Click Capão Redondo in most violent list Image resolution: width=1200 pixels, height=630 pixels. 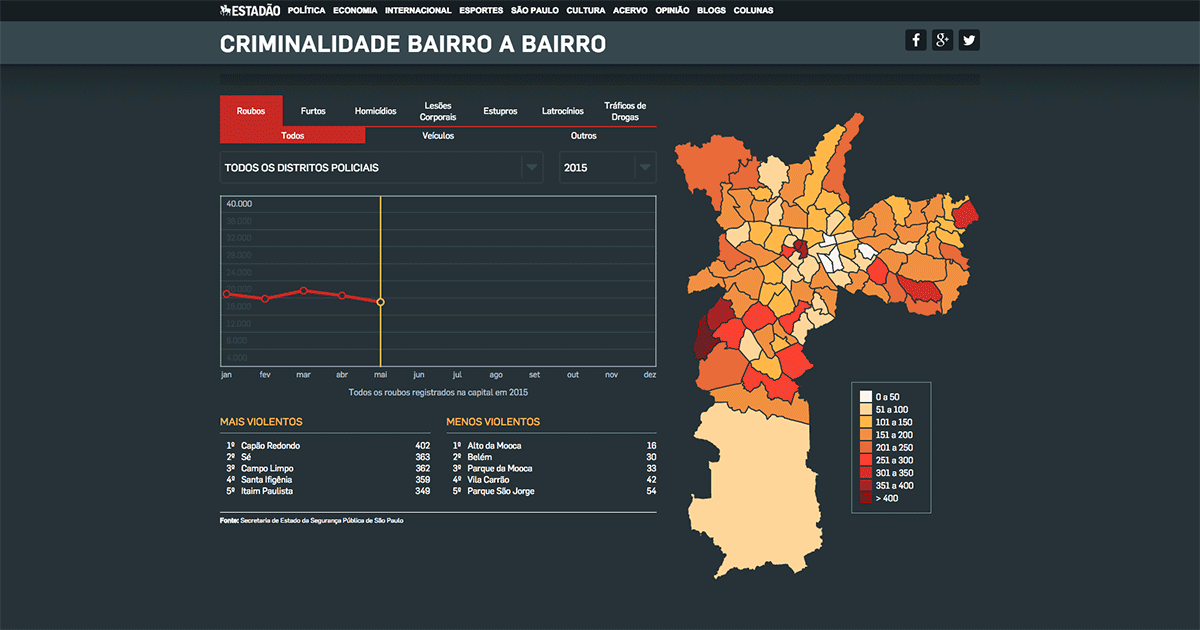pyautogui.click(x=270, y=446)
